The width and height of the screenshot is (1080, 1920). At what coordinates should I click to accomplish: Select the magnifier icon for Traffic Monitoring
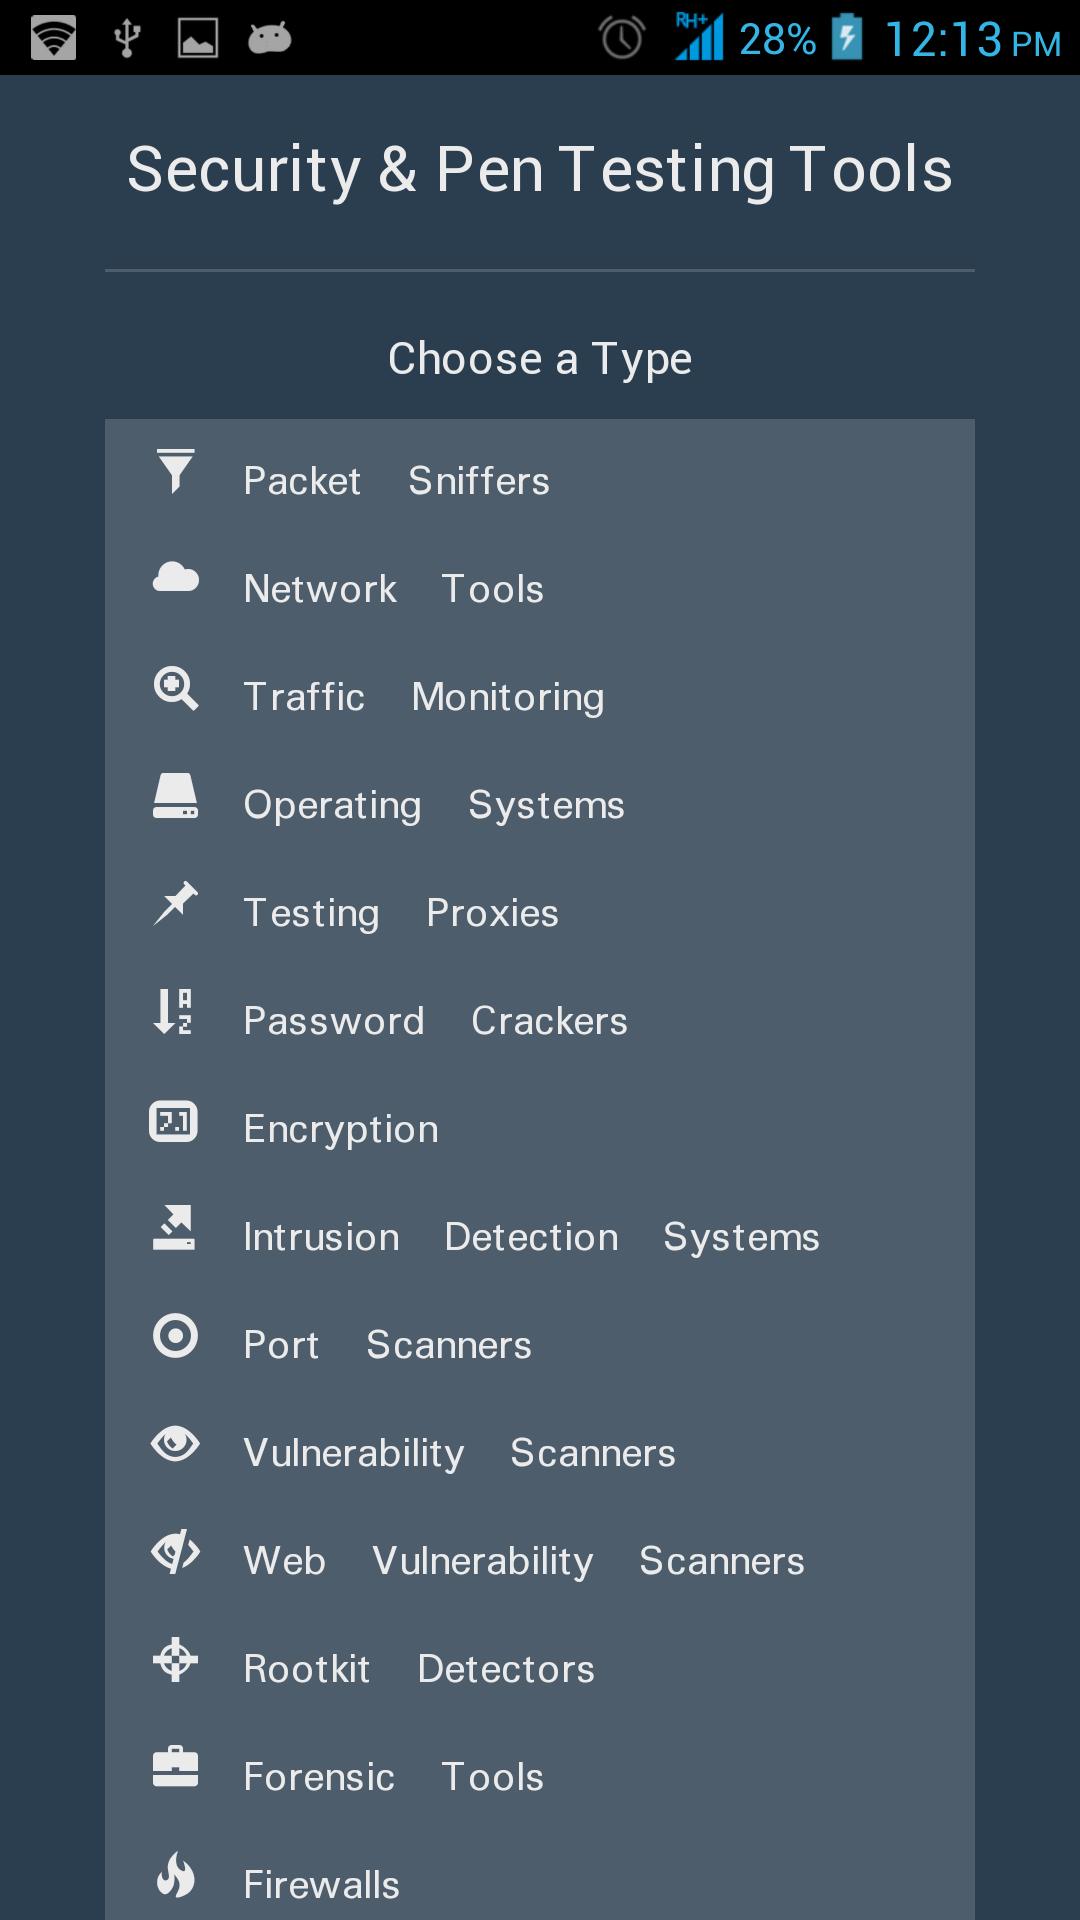point(175,688)
